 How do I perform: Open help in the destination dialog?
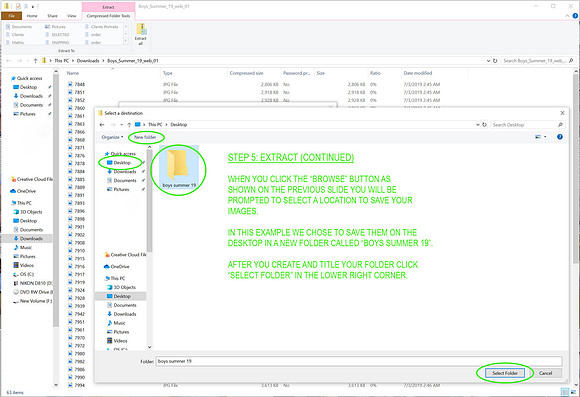(x=560, y=137)
